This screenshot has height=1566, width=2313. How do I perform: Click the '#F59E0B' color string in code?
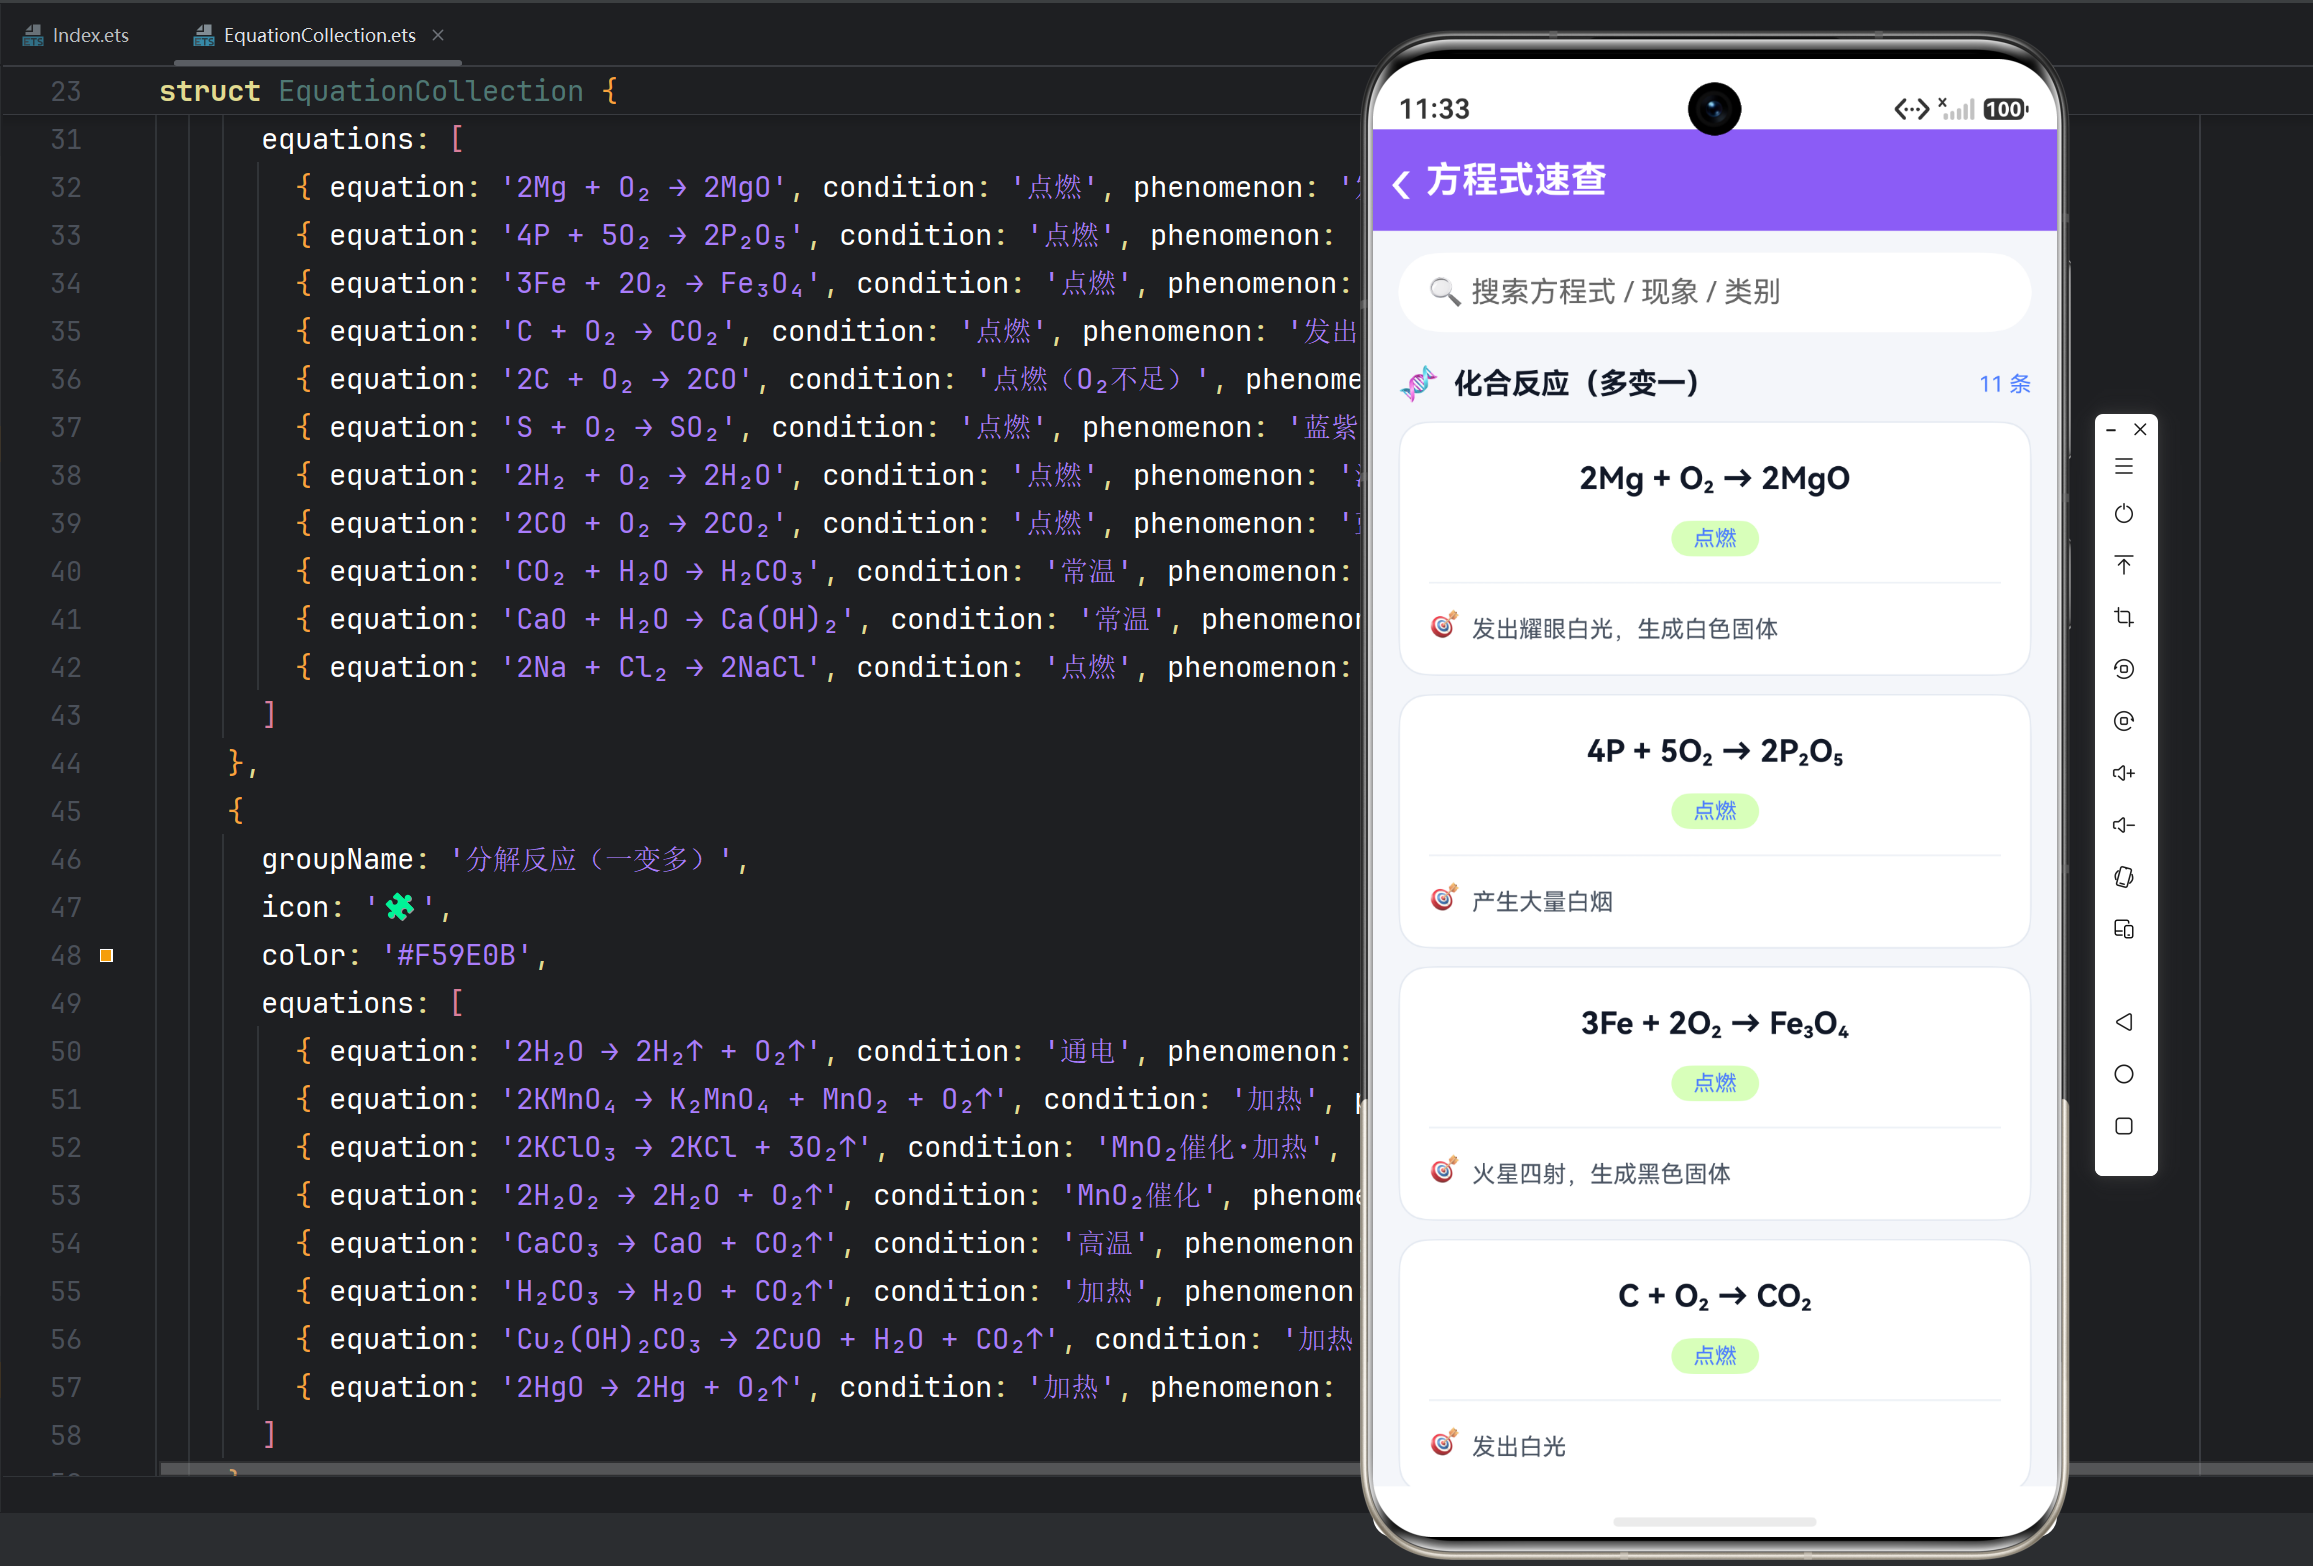[x=457, y=955]
